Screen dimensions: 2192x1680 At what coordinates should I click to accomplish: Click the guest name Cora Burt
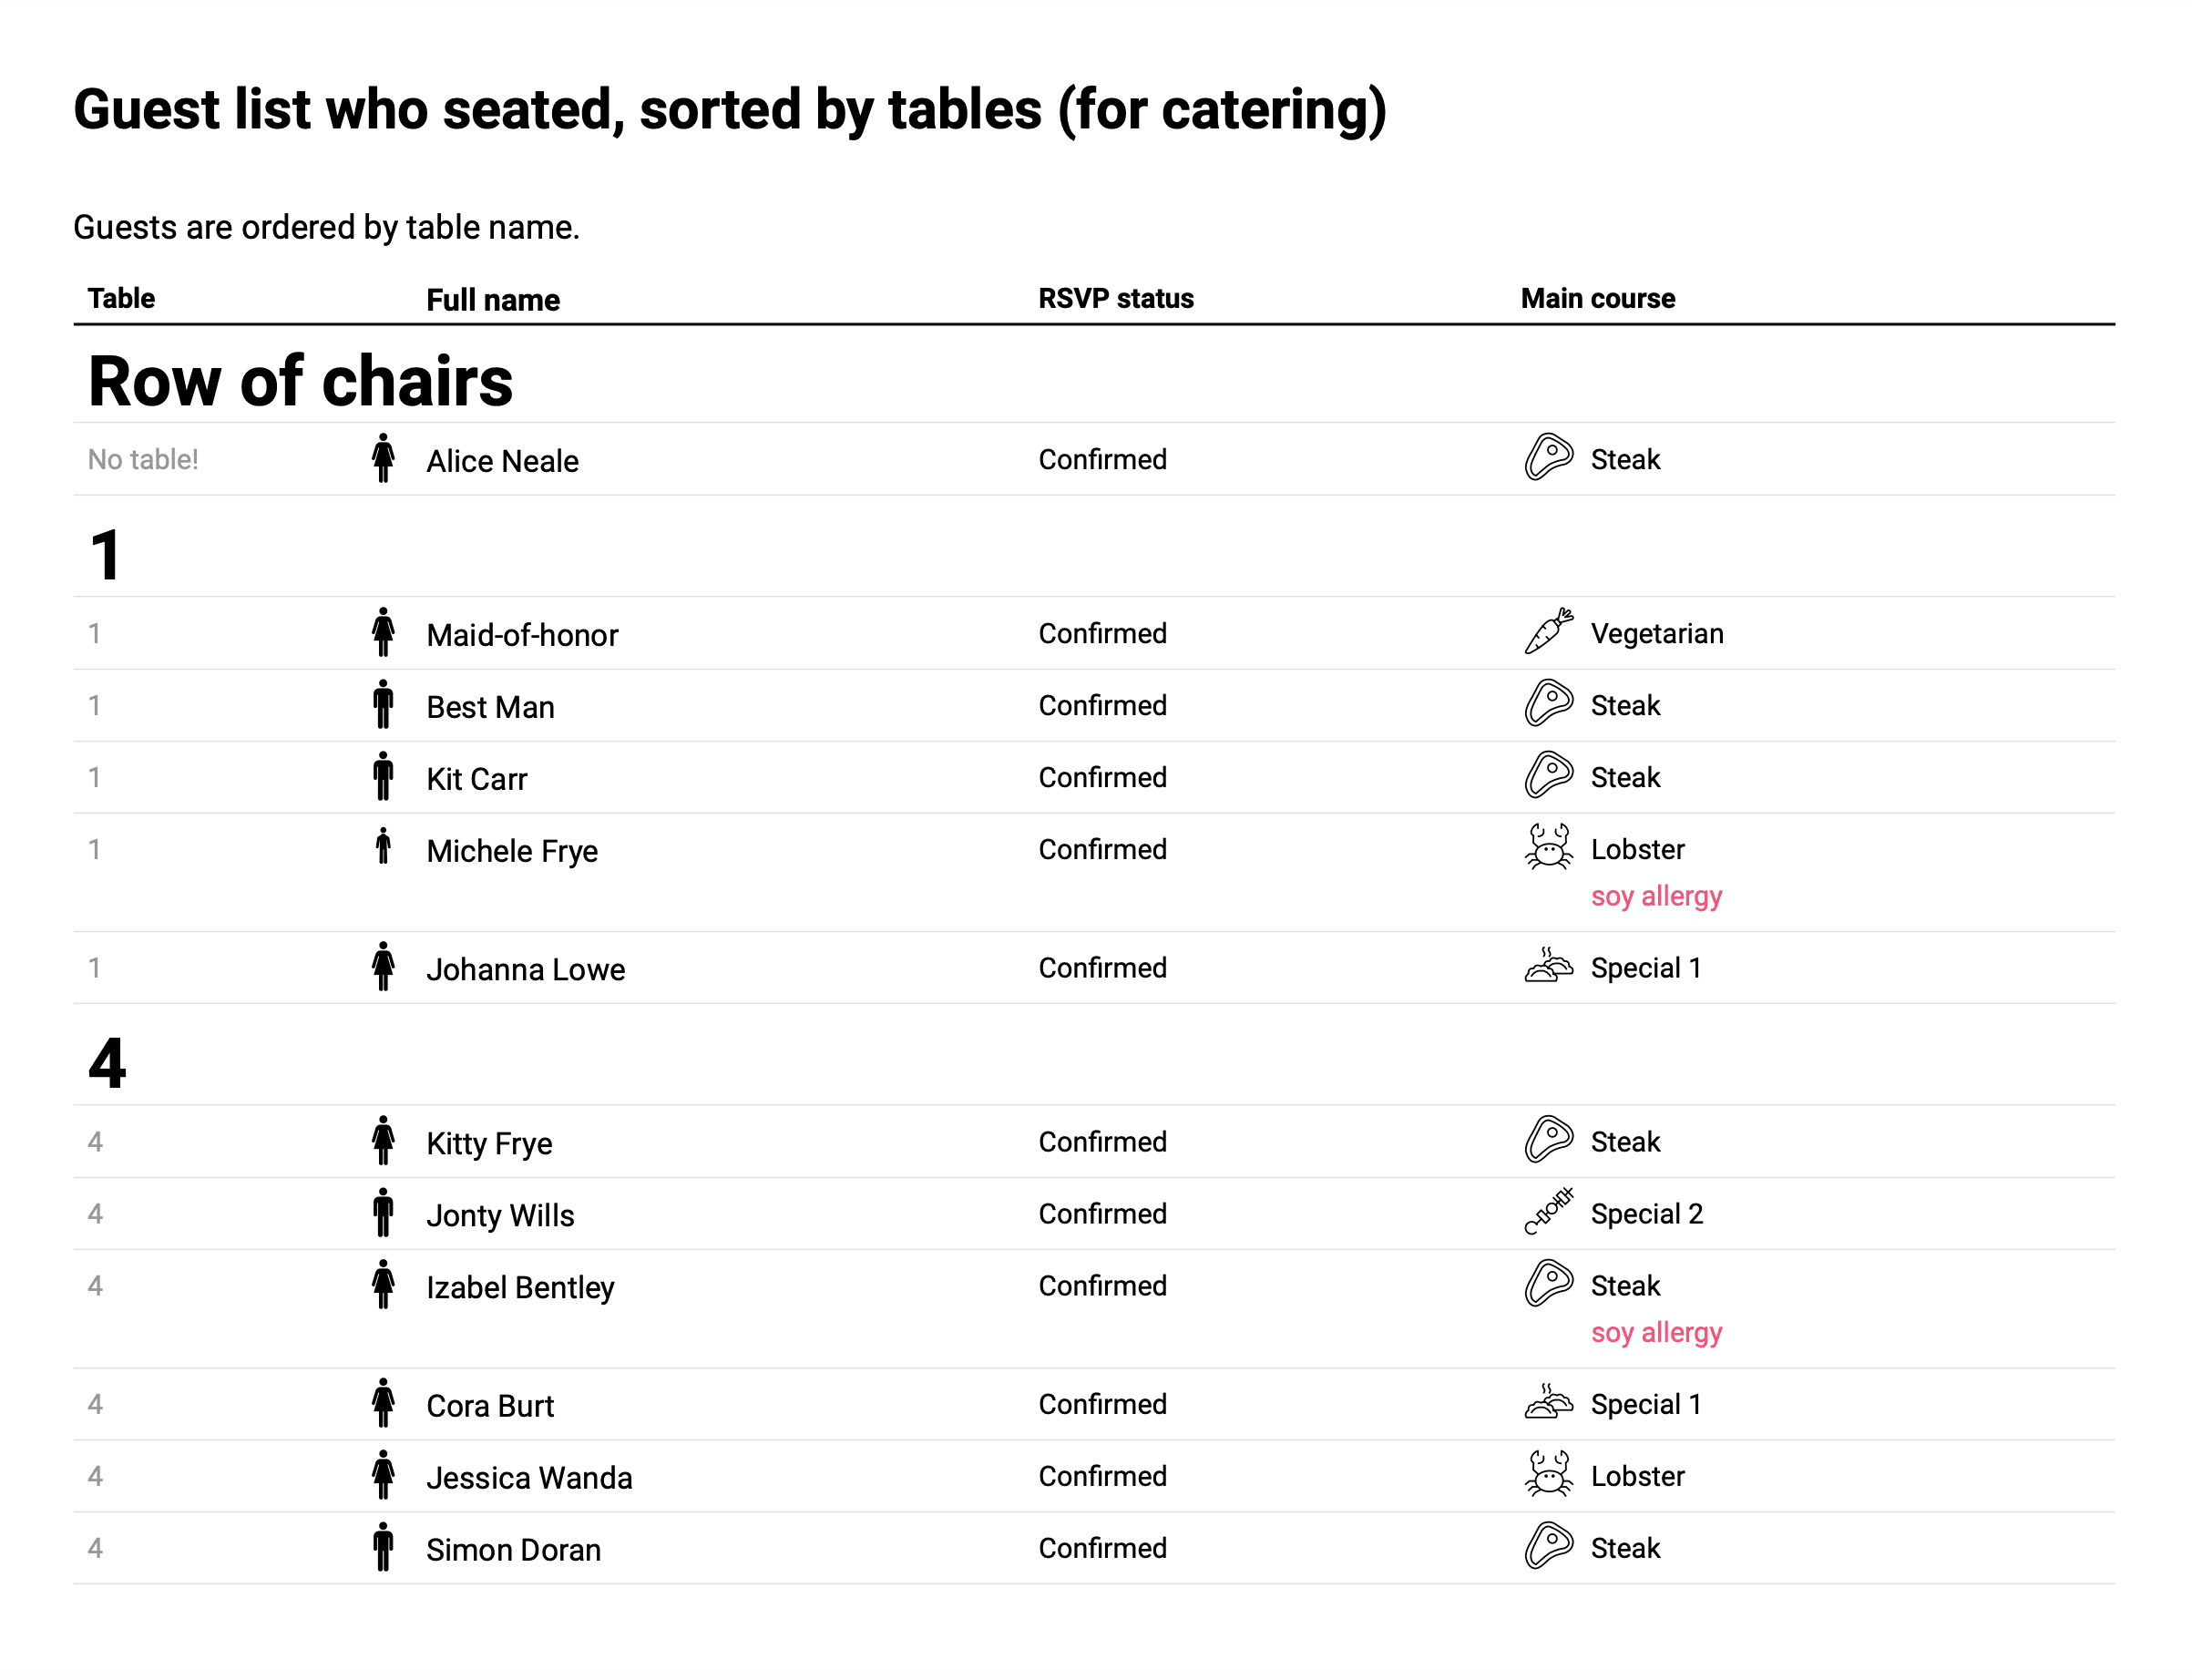tap(489, 1405)
